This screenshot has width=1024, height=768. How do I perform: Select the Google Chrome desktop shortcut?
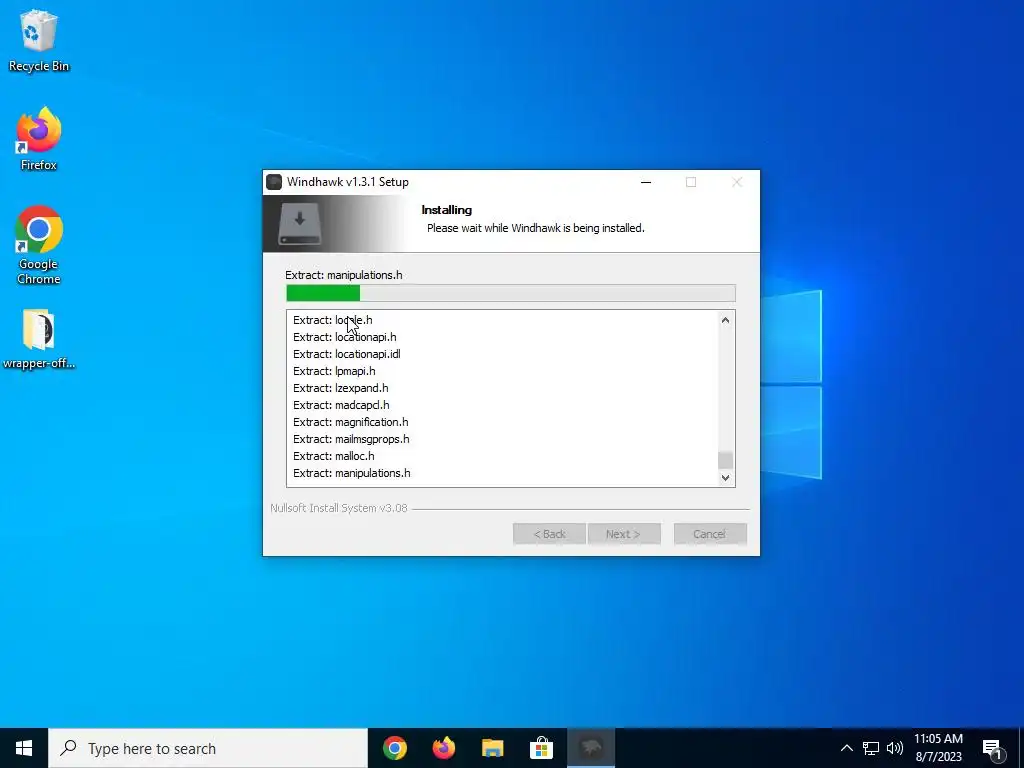coord(39,246)
